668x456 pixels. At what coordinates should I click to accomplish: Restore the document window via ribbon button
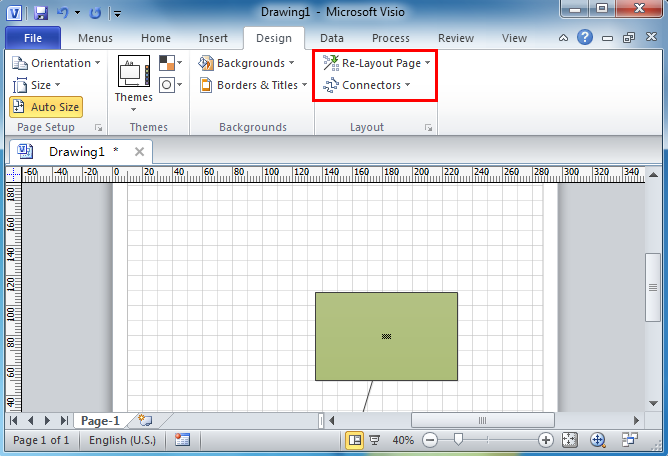tap(629, 38)
